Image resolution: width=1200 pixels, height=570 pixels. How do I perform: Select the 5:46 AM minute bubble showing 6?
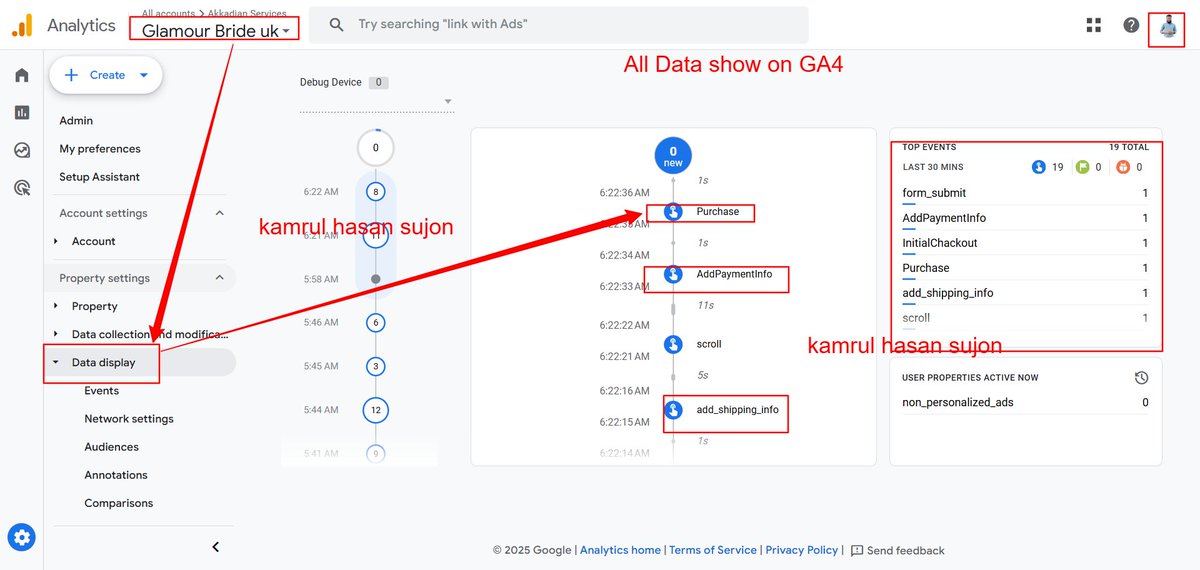[x=376, y=323]
